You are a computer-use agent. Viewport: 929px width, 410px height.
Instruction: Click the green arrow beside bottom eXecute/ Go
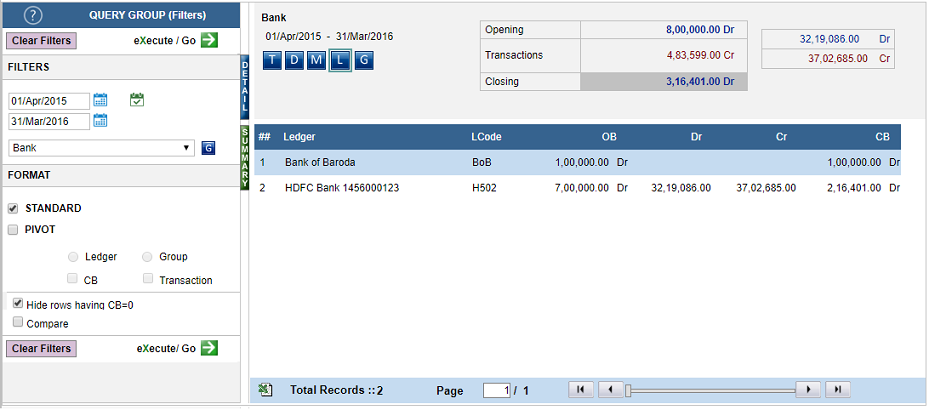209,348
